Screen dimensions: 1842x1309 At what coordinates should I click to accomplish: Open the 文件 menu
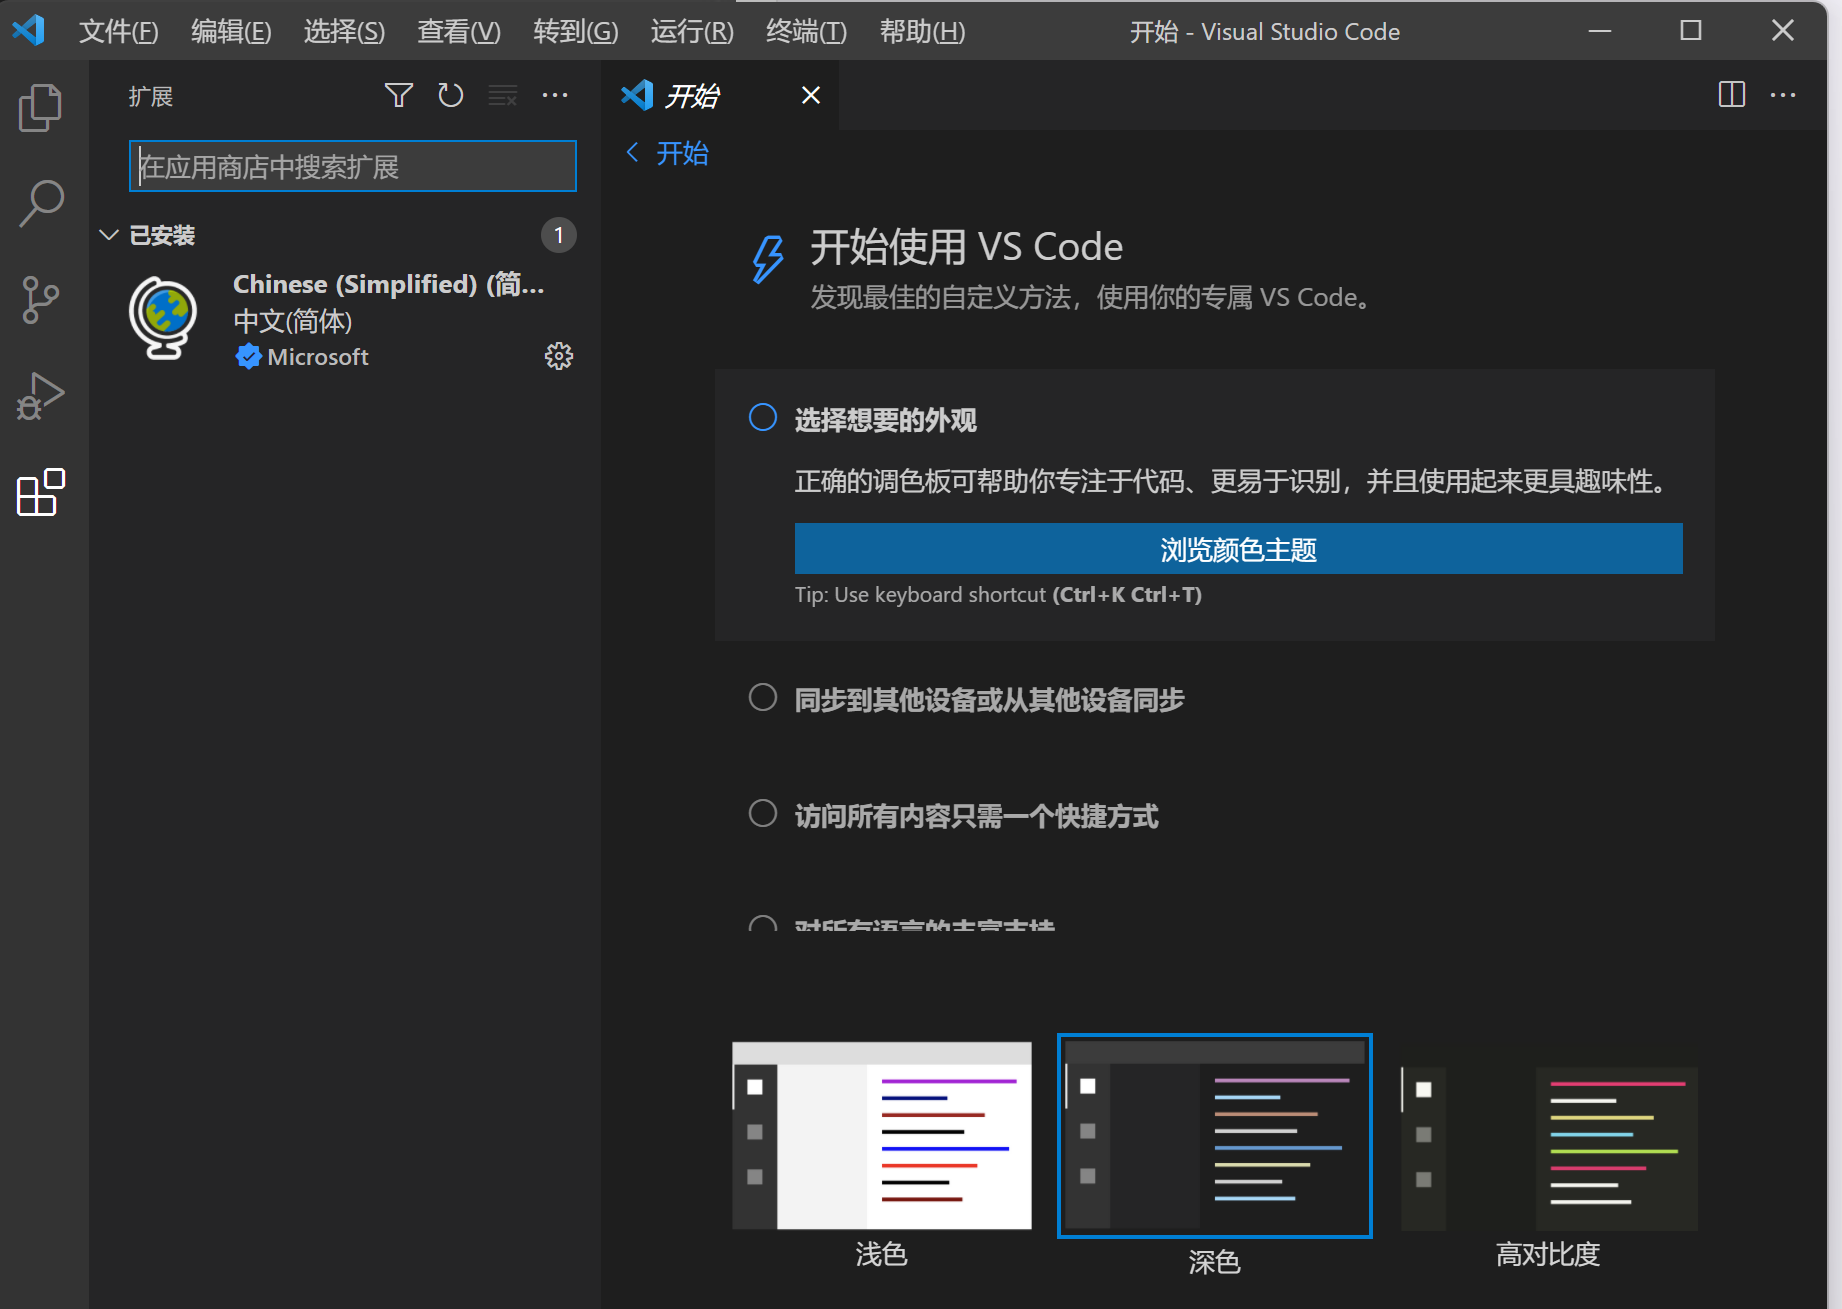tap(118, 31)
